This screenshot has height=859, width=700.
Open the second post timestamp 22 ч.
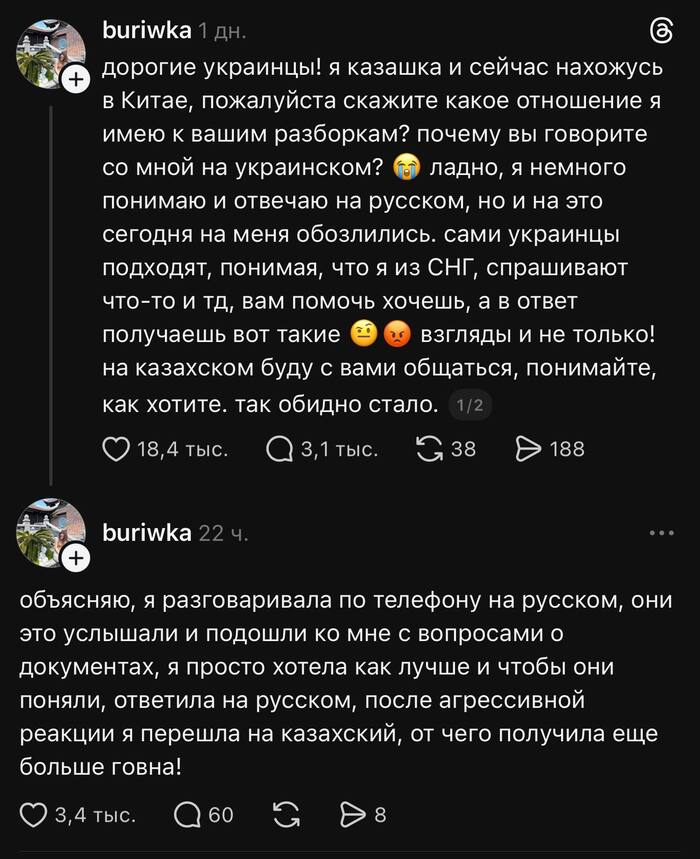point(224,533)
